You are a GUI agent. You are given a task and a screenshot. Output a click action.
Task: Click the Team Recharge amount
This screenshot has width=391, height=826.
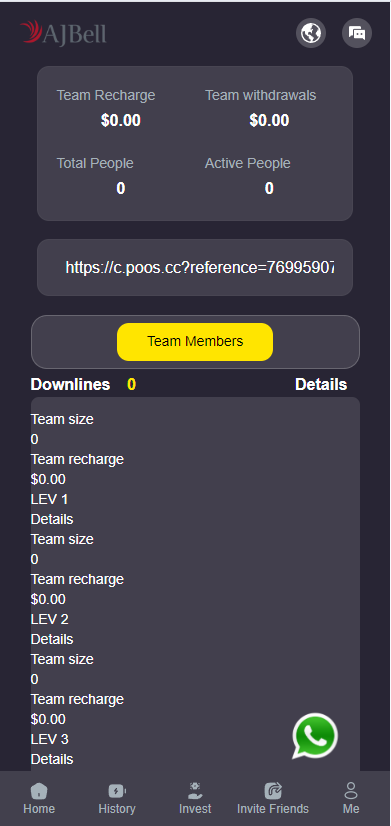tap(121, 121)
